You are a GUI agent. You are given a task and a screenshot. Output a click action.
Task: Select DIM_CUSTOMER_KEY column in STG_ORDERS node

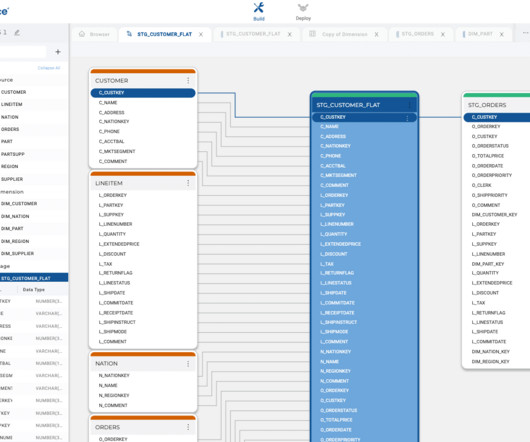(494, 215)
